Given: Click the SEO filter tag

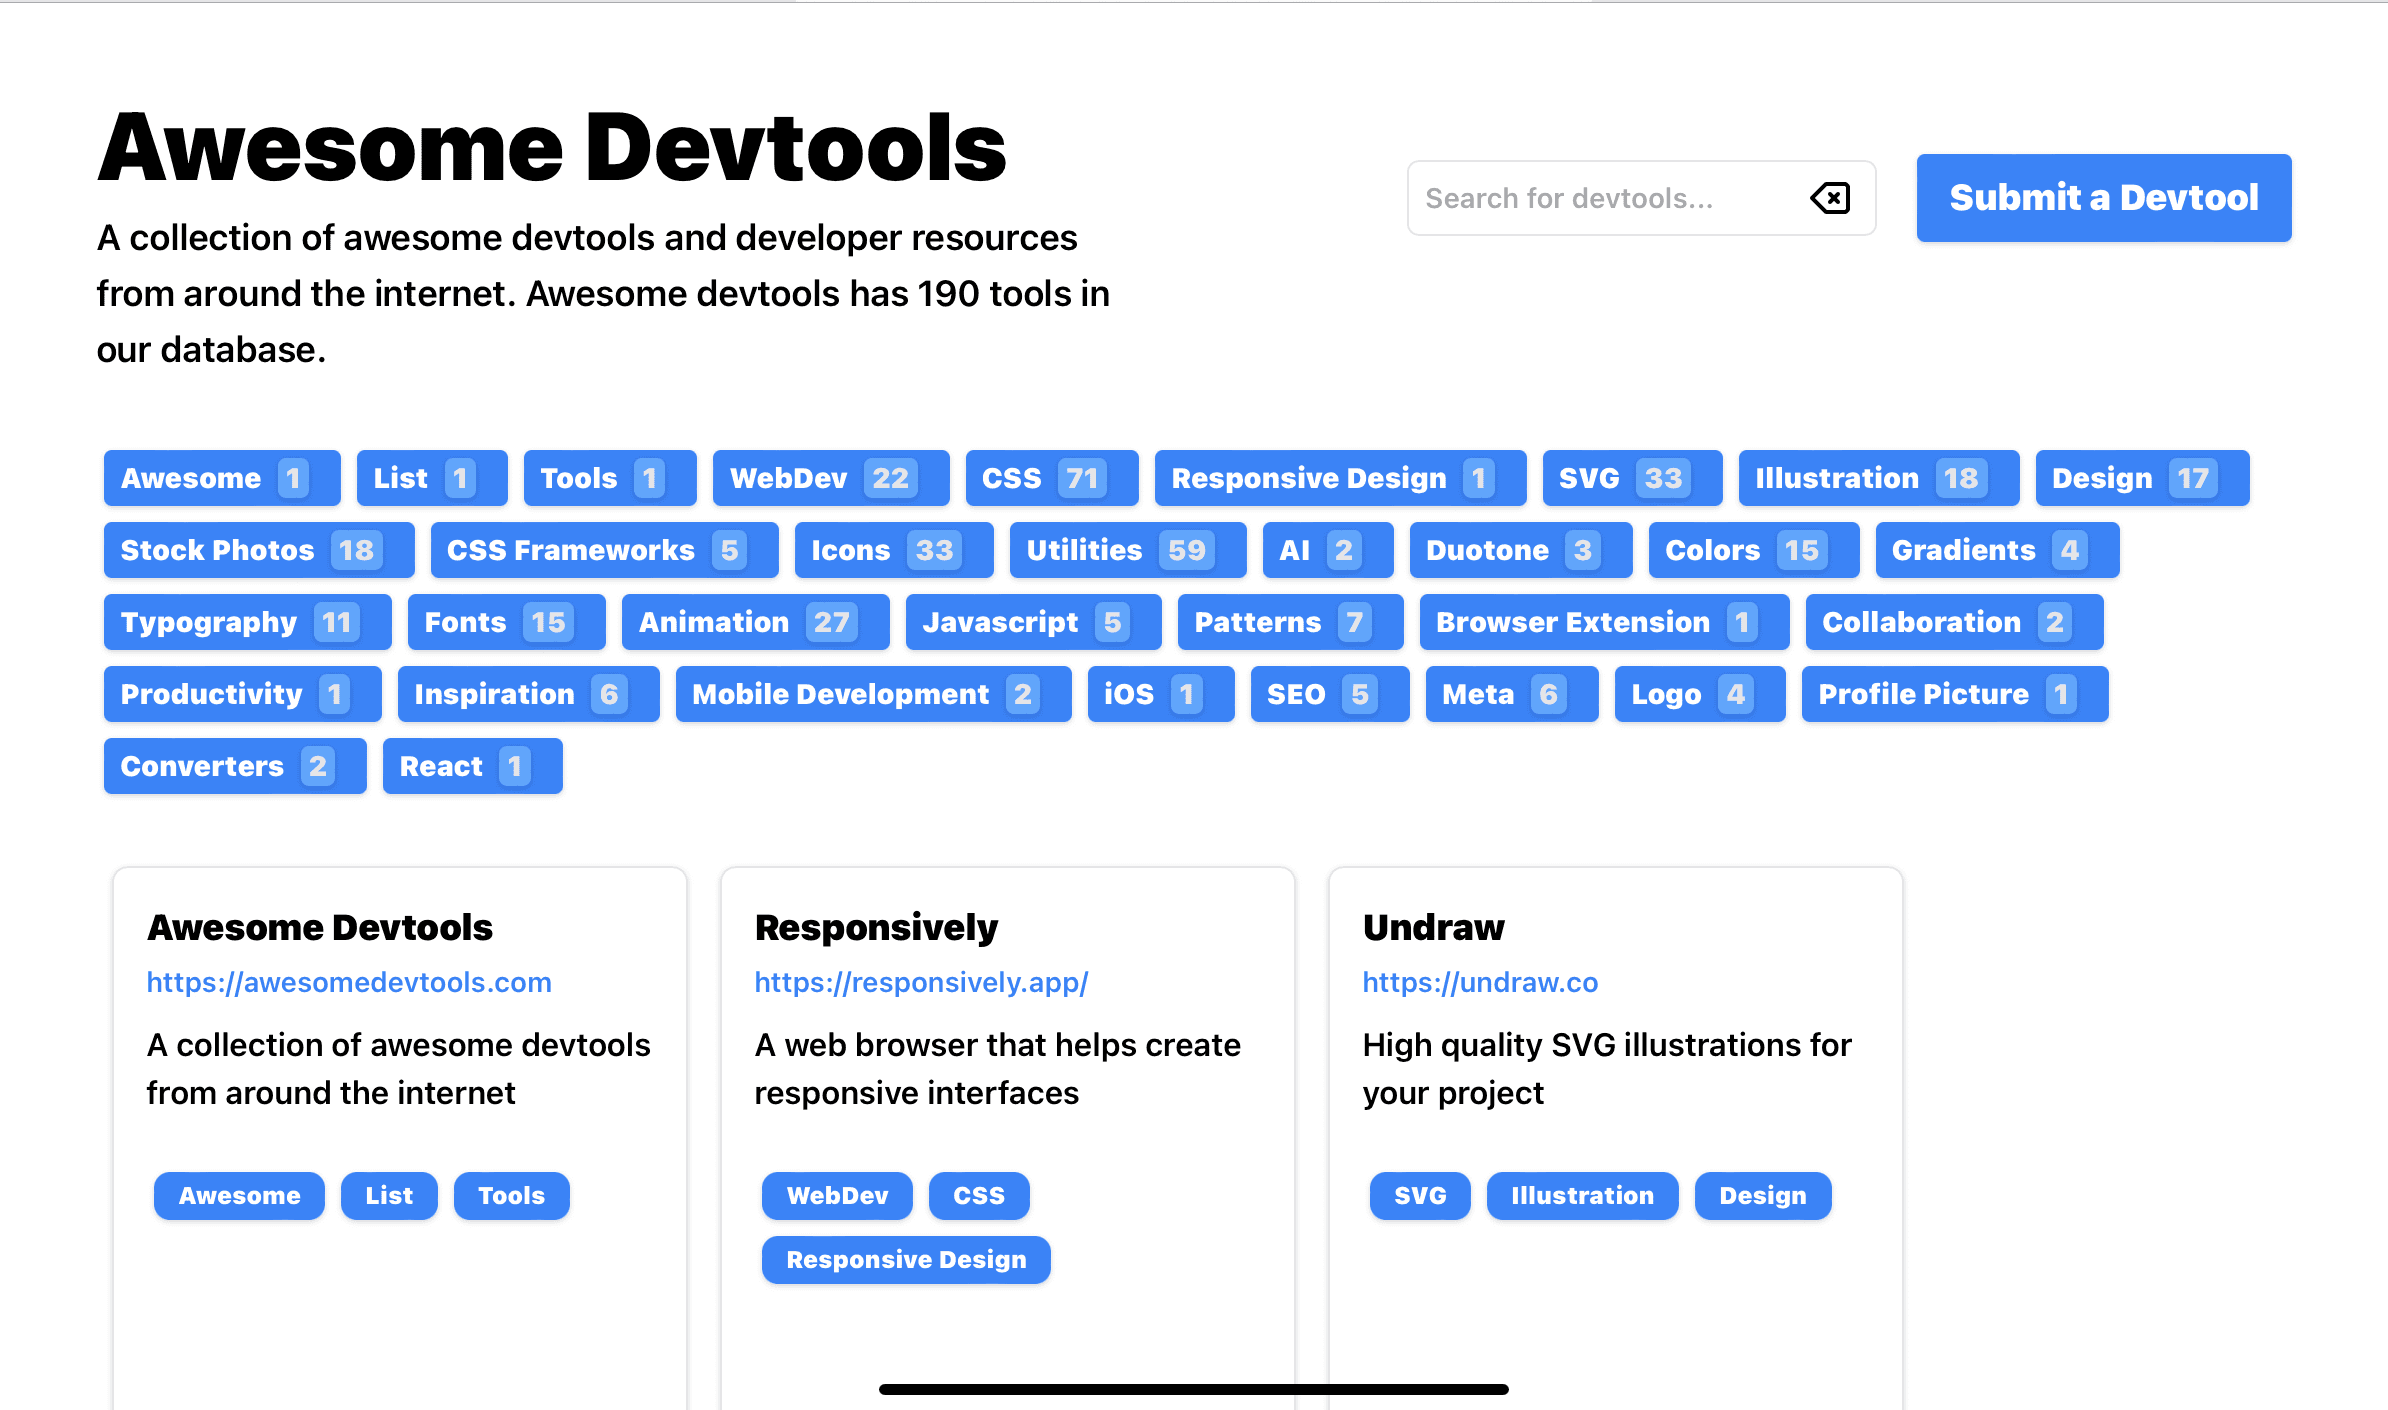Looking at the screenshot, I should coord(1330,694).
